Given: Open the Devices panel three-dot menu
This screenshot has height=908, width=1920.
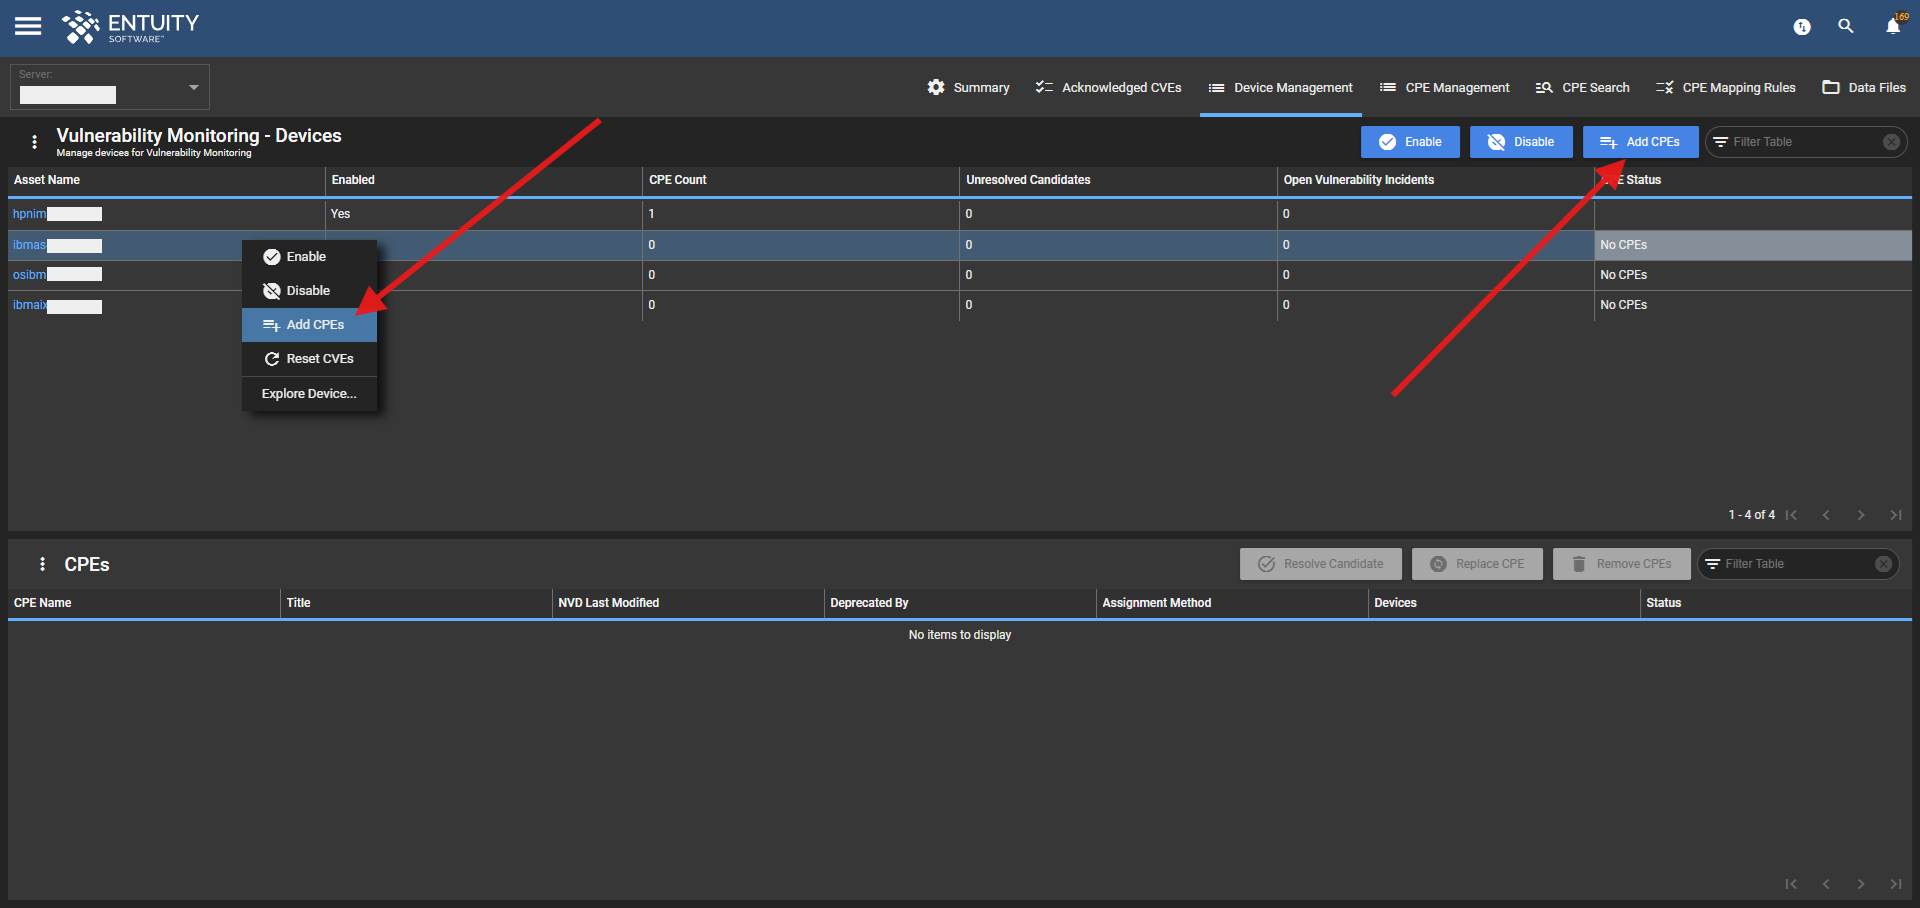Looking at the screenshot, I should click(35, 142).
